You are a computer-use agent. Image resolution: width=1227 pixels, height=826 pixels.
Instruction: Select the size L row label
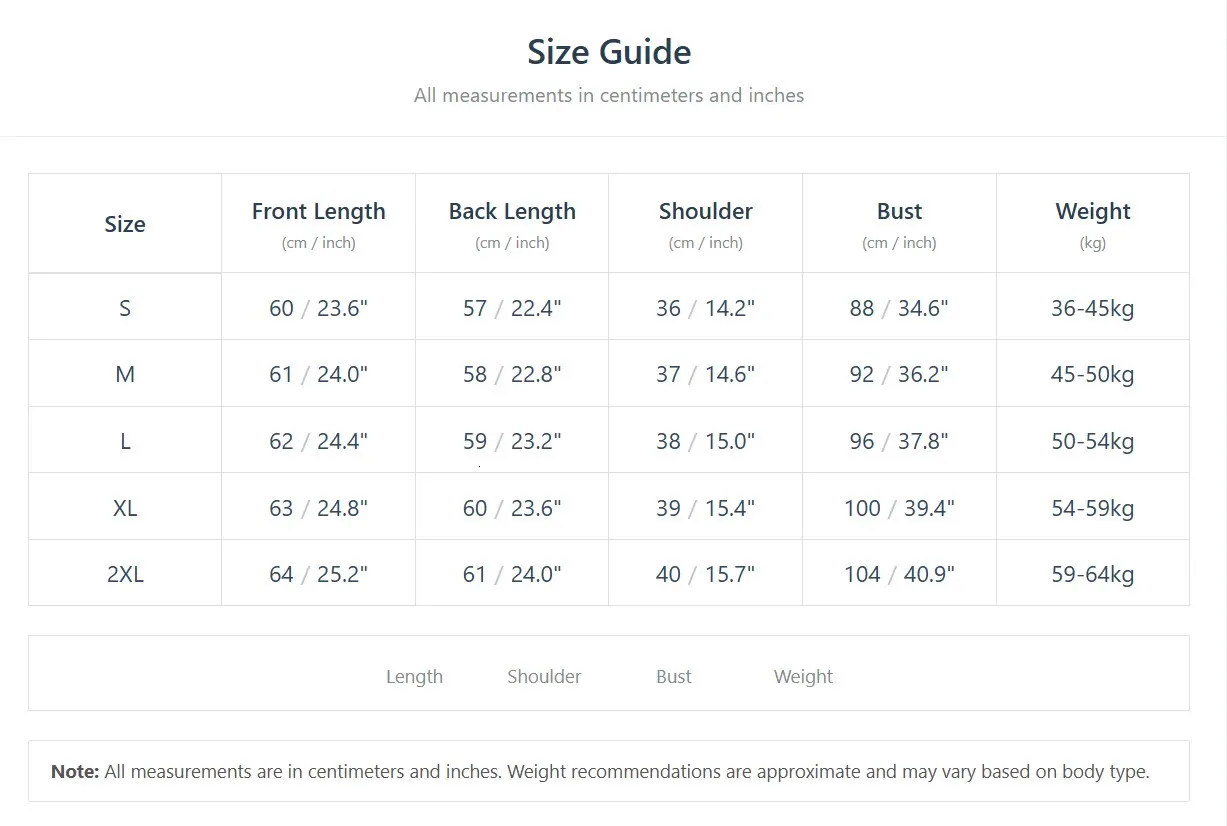click(x=125, y=441)
